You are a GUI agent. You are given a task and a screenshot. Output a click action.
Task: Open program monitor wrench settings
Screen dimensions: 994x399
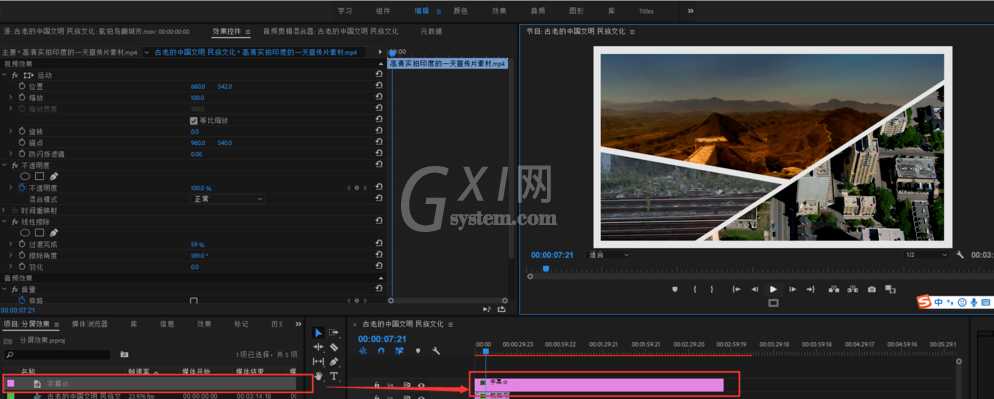960,254
